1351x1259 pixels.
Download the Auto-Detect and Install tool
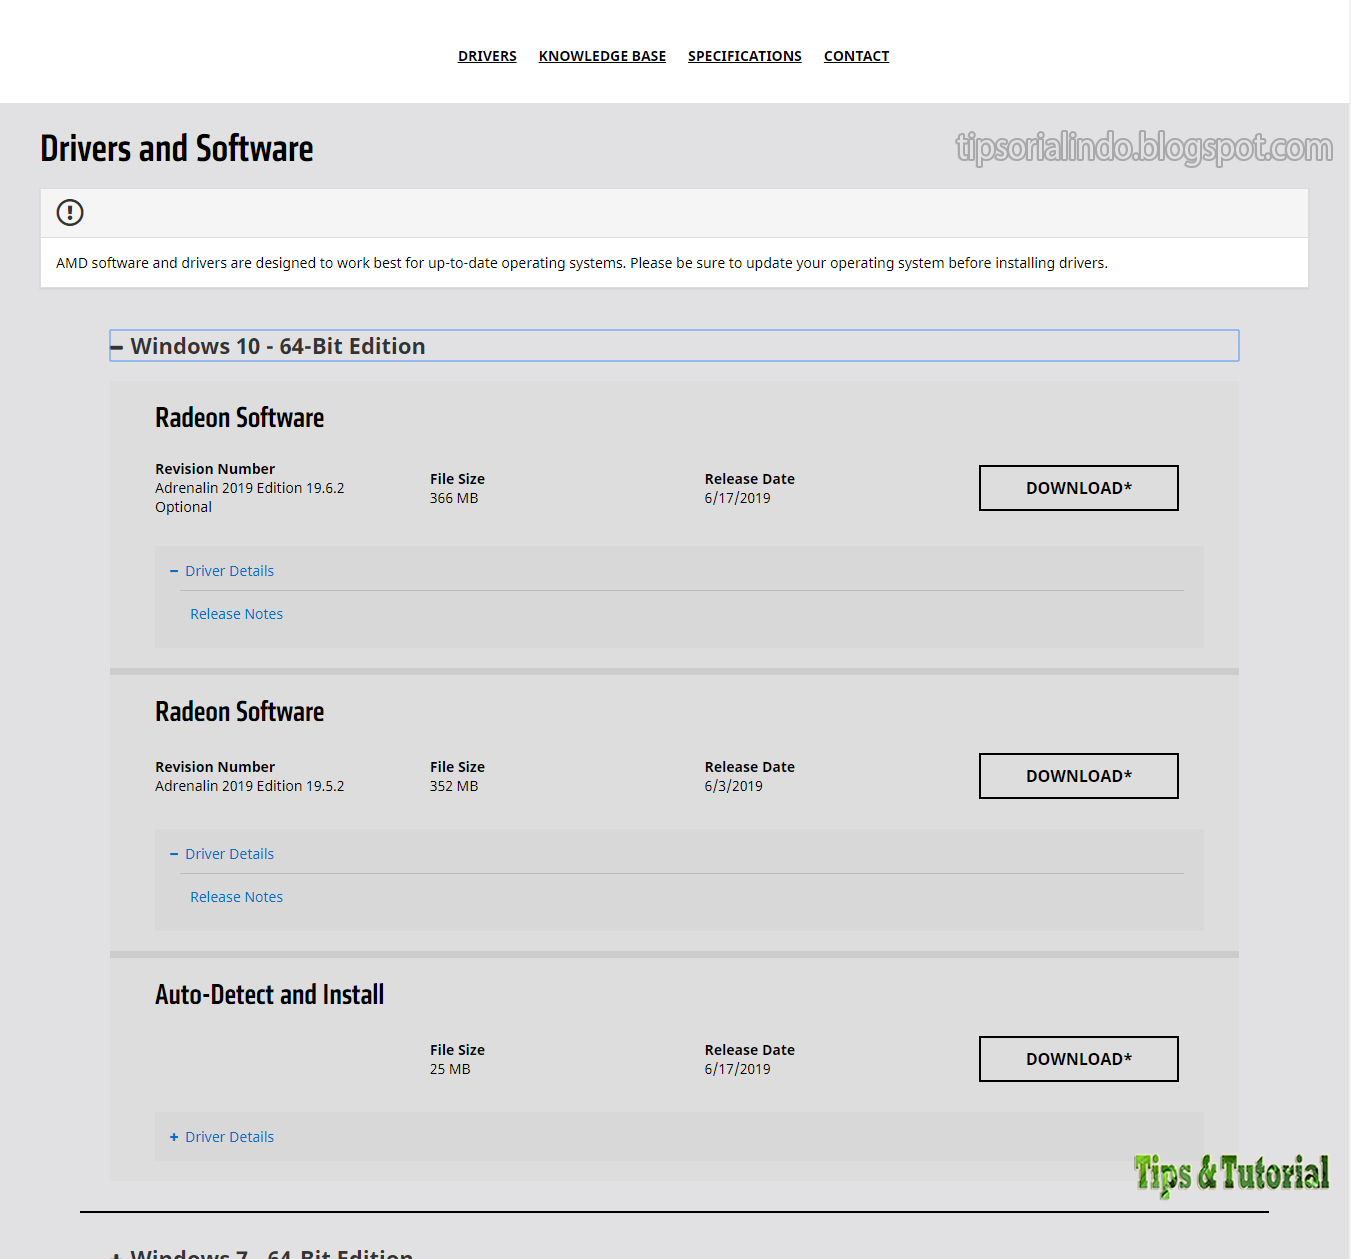(1079, 1059)
